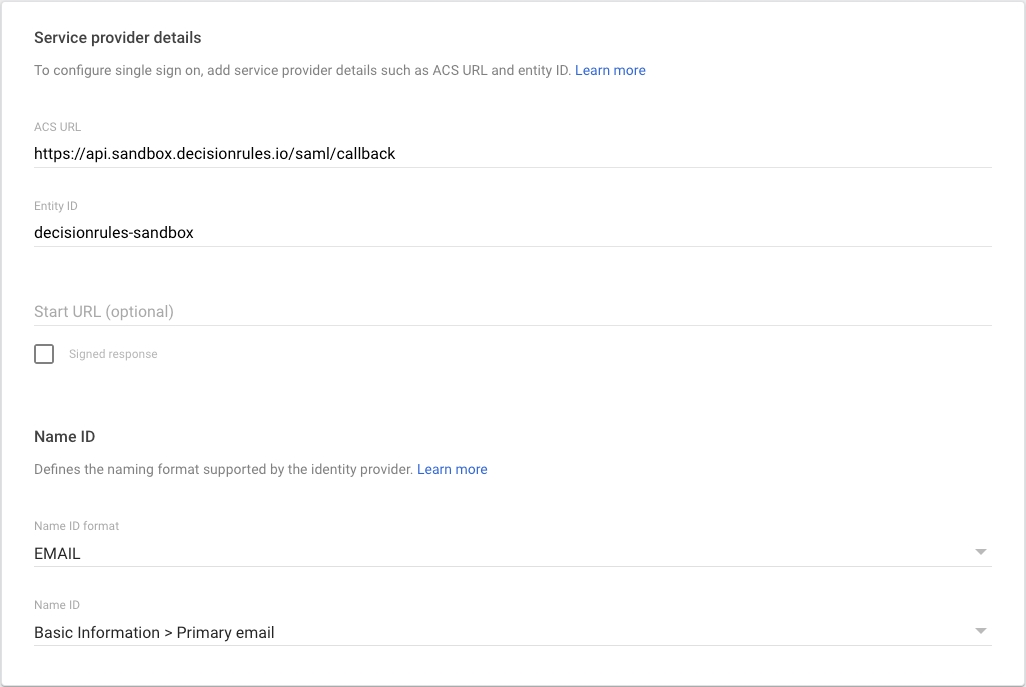Screen dimensions: 1026x687
Task: Select the EMAIL value in Name ID format
Action: [58, 553]
